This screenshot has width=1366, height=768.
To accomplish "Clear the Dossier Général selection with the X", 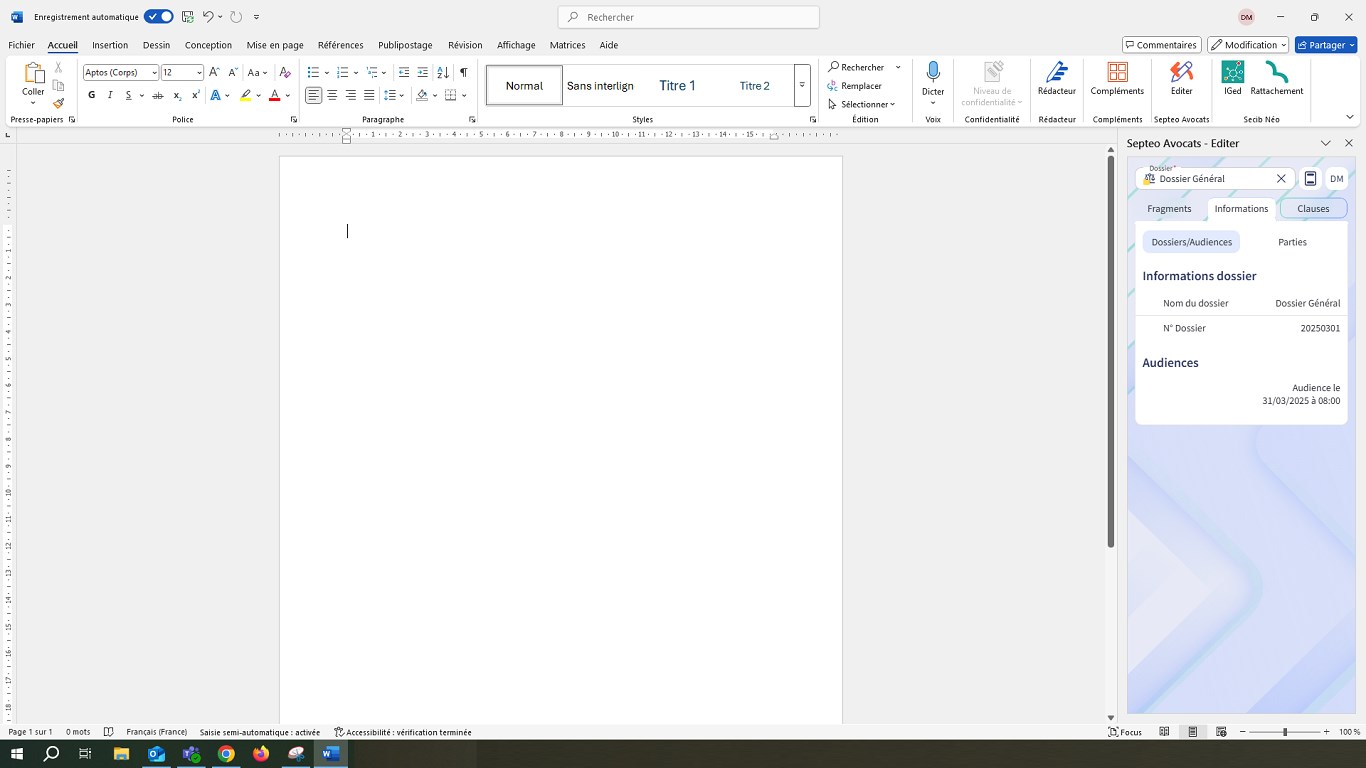I will (1281, 179).
